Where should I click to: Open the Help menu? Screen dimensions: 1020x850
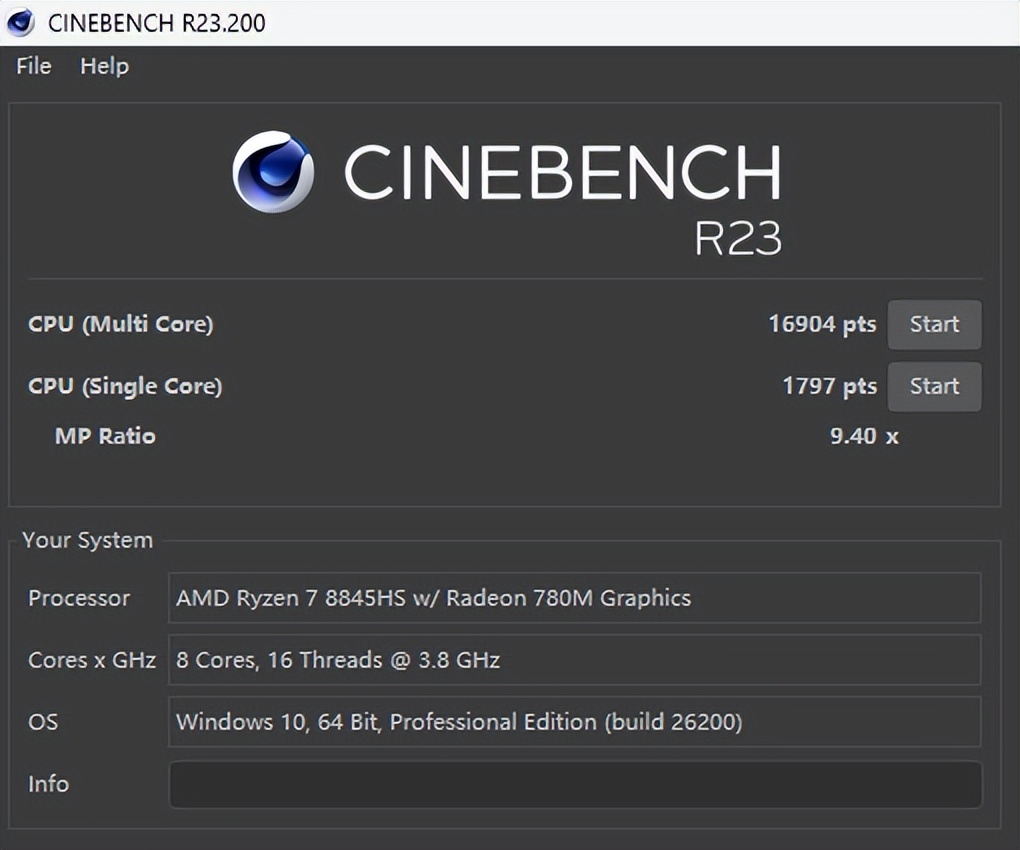[x=104, y=66]
